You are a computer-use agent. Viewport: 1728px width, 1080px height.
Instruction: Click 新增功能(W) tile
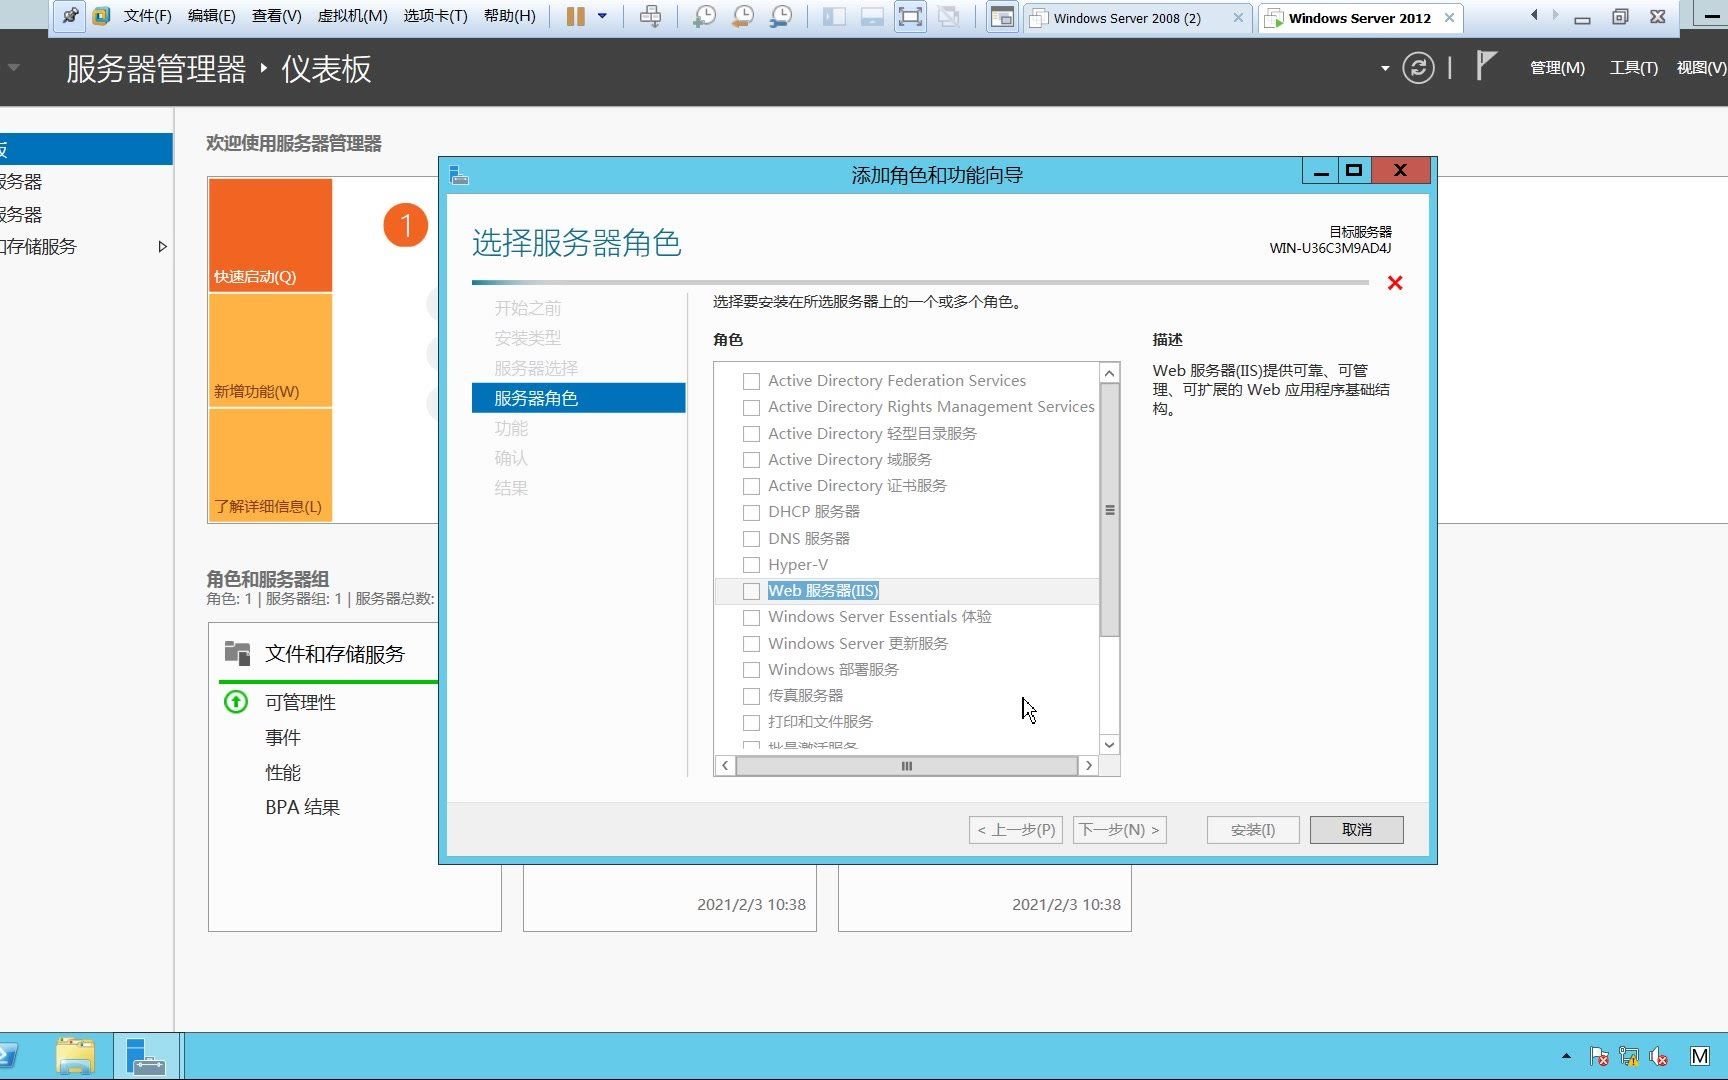tap(270, 350)
